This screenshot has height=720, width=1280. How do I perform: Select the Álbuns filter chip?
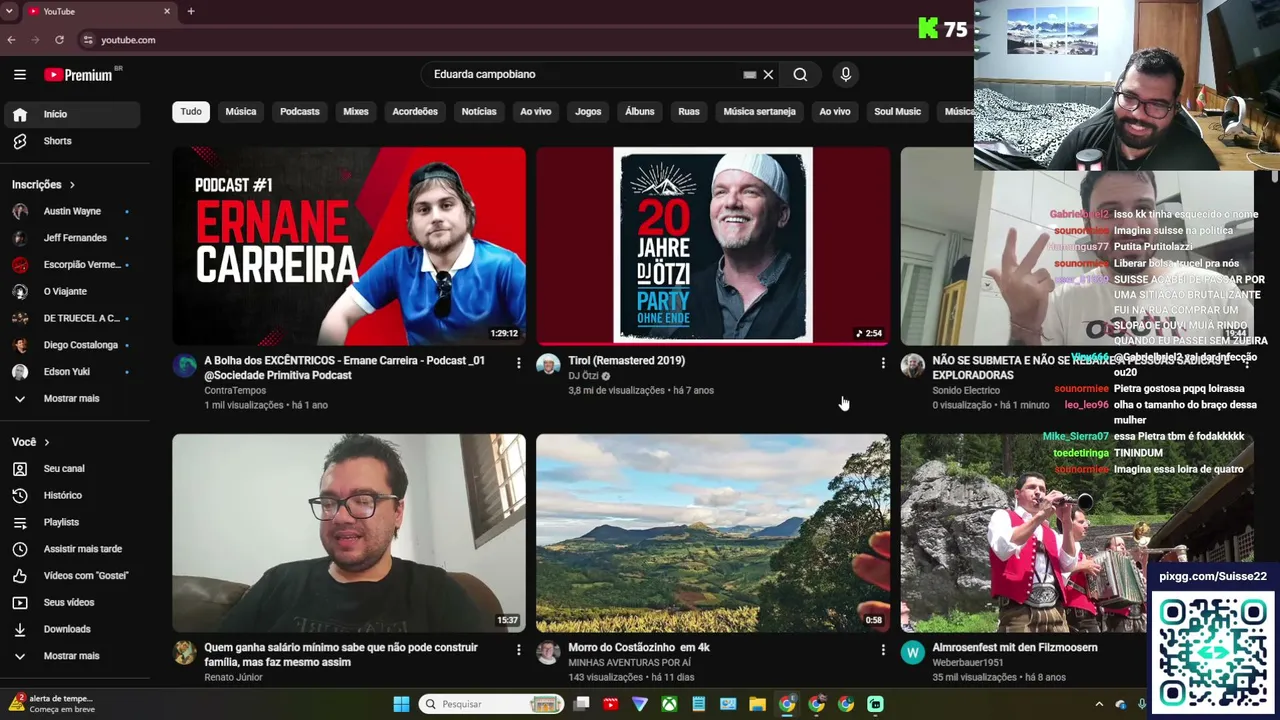click(x=640, y=112)
